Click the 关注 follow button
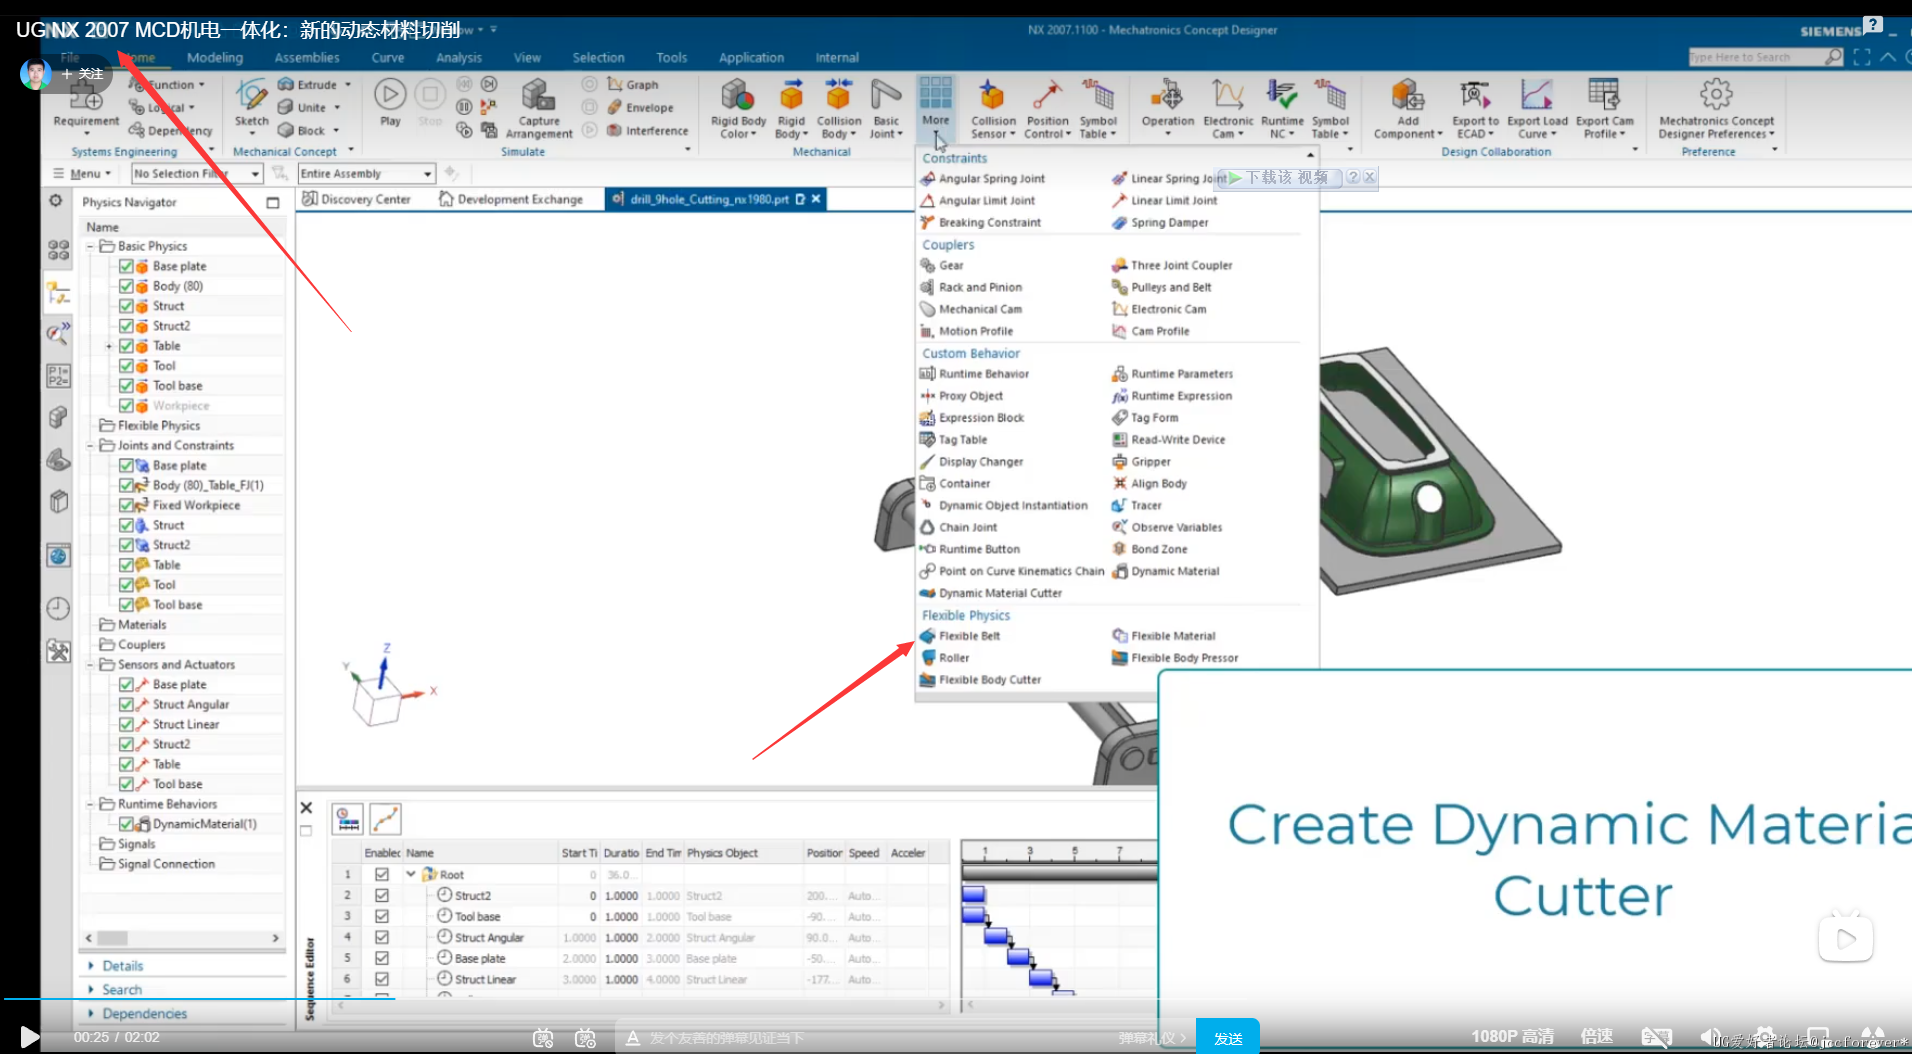This screenshot has width=1912, height=1054. (x=82, y=74)
